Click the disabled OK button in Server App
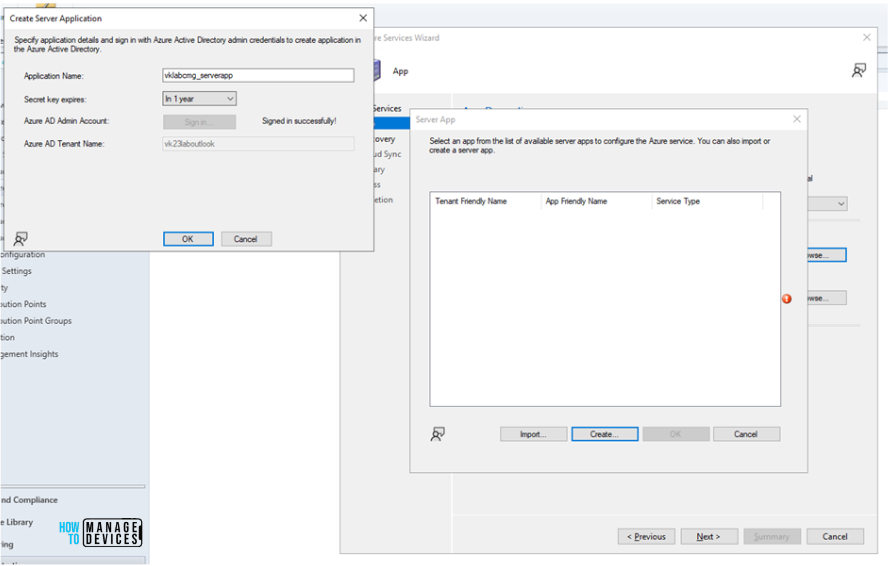890x566 pixels. (x=676, y=434)
